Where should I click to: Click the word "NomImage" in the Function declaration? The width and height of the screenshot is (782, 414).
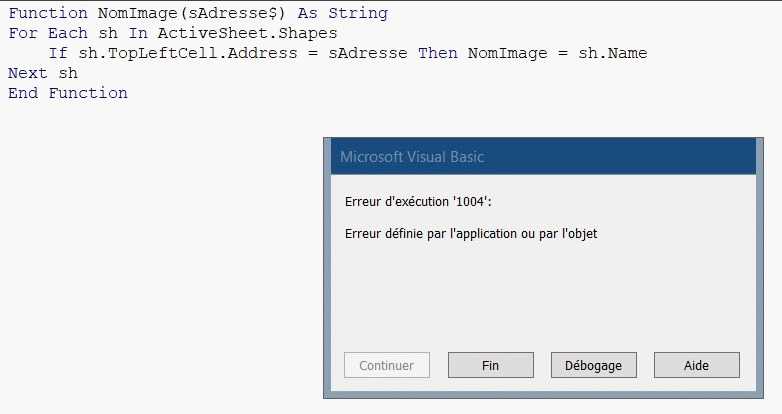click(137, 14)
